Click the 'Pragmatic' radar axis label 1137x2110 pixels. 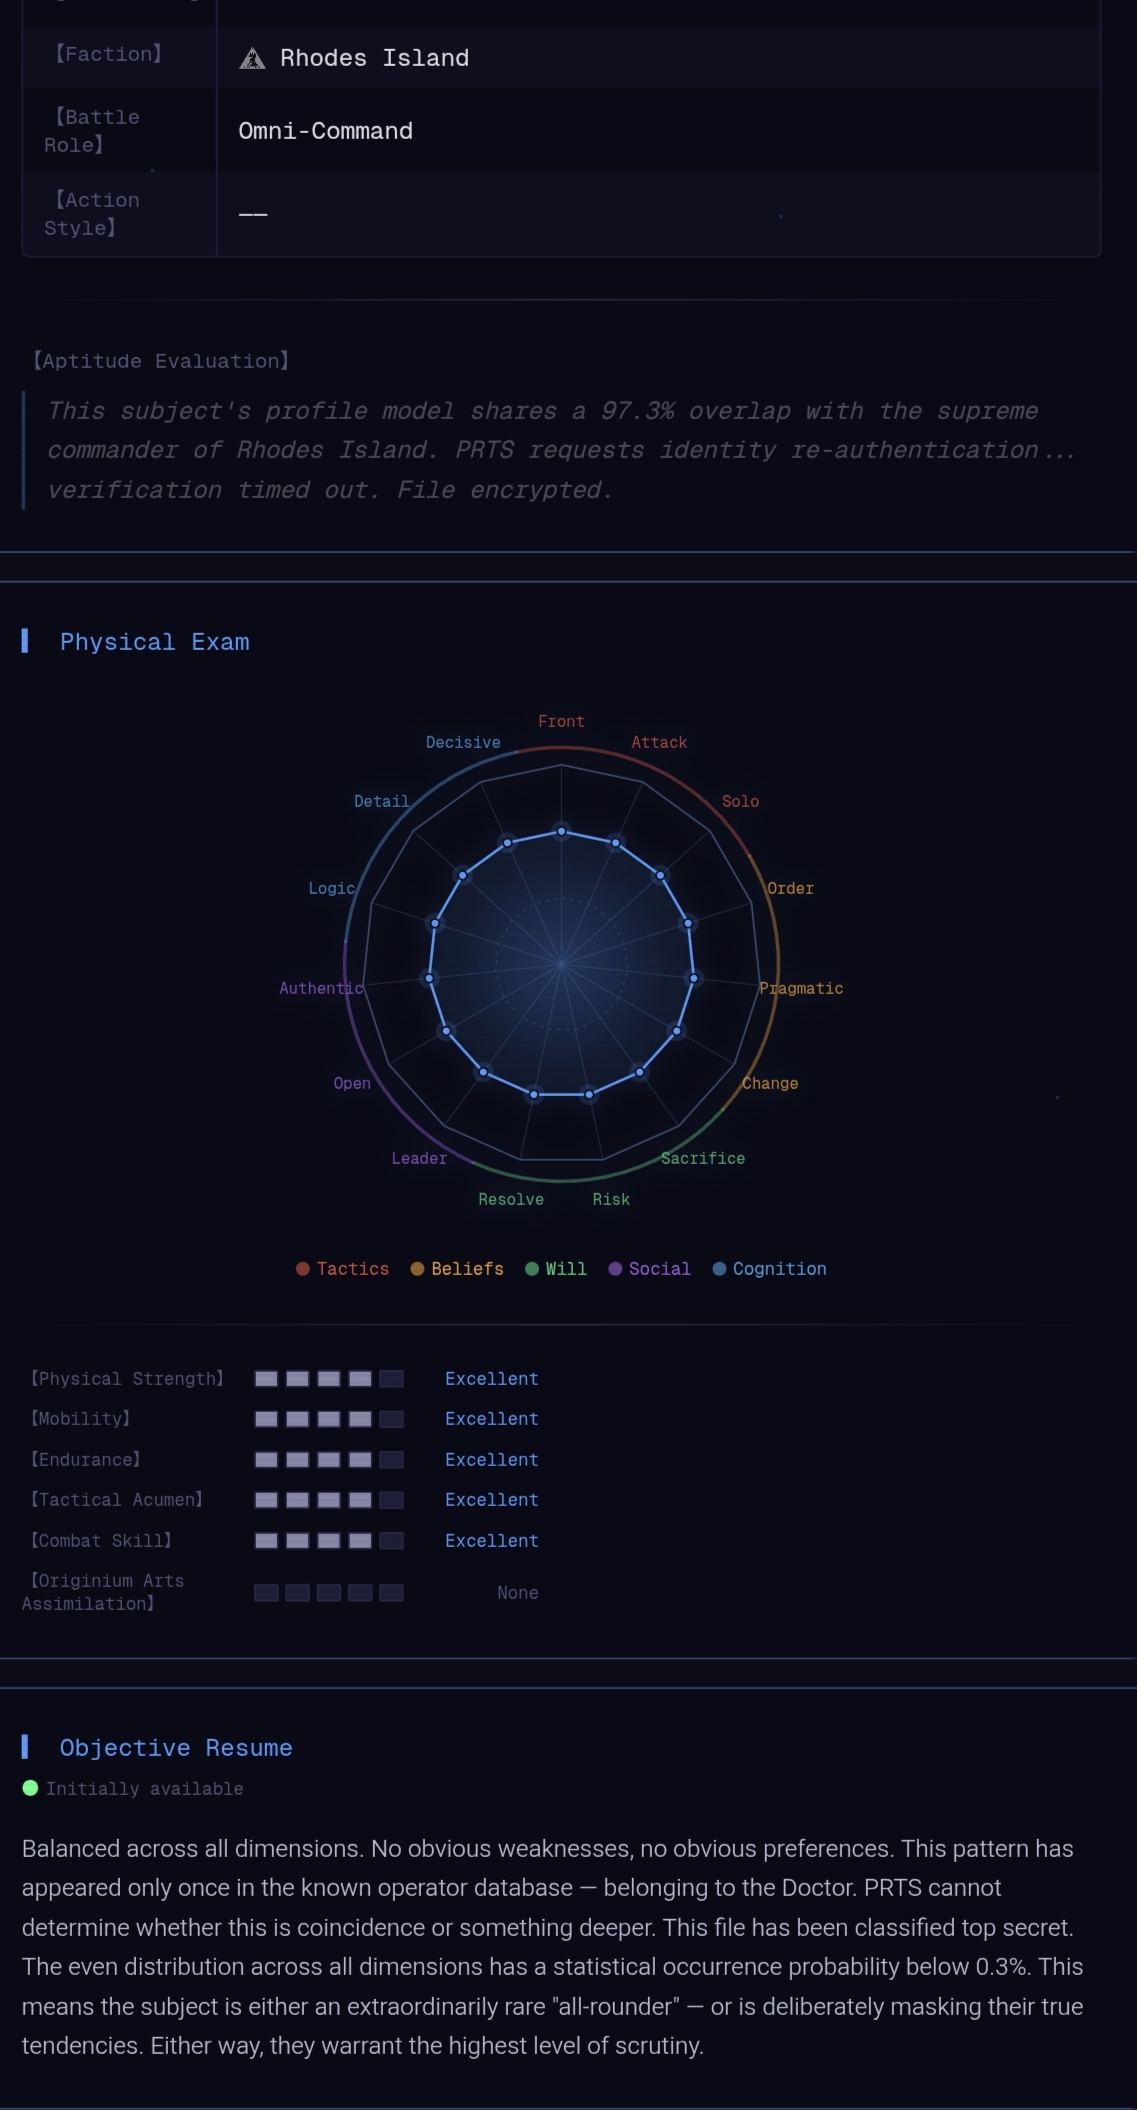801,989
